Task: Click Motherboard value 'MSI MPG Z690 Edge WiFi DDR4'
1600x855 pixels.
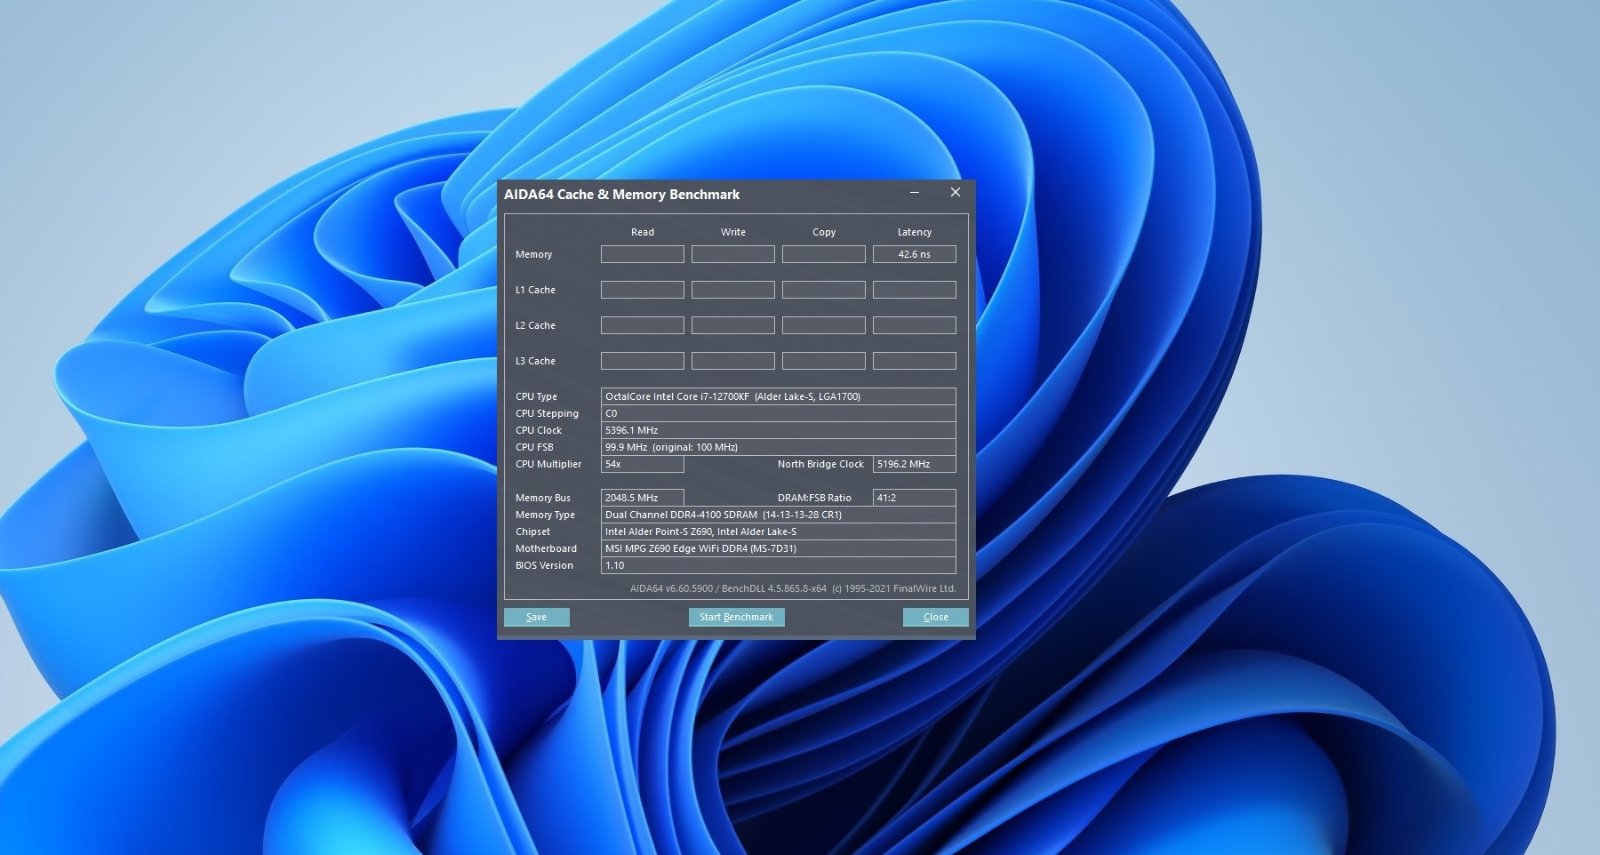Action: [x=778, y=548]
